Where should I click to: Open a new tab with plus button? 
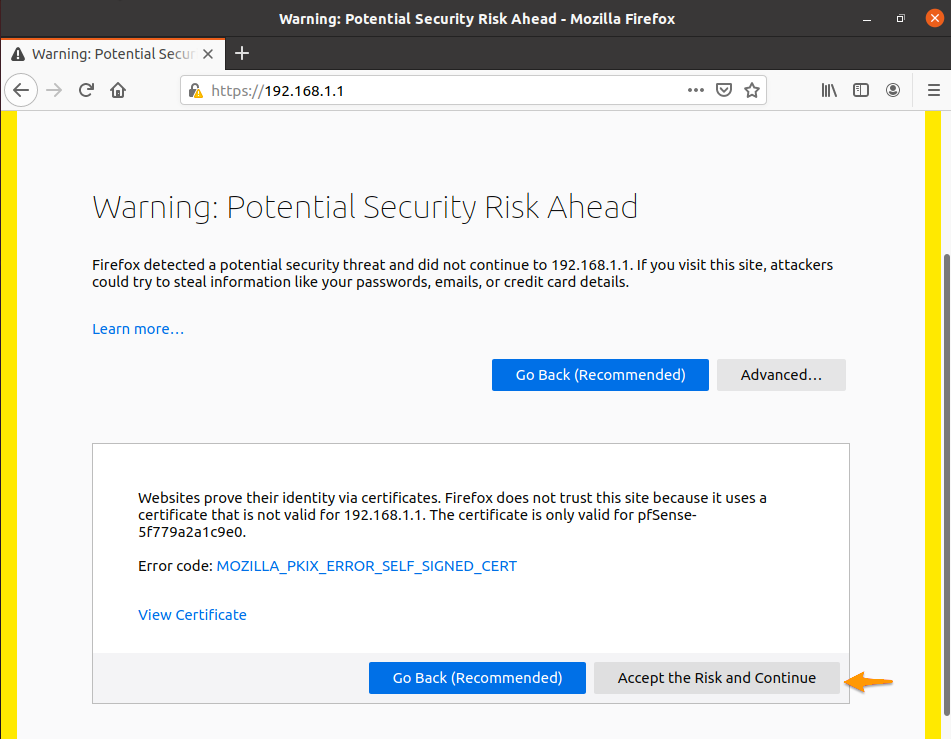point(241,54)
